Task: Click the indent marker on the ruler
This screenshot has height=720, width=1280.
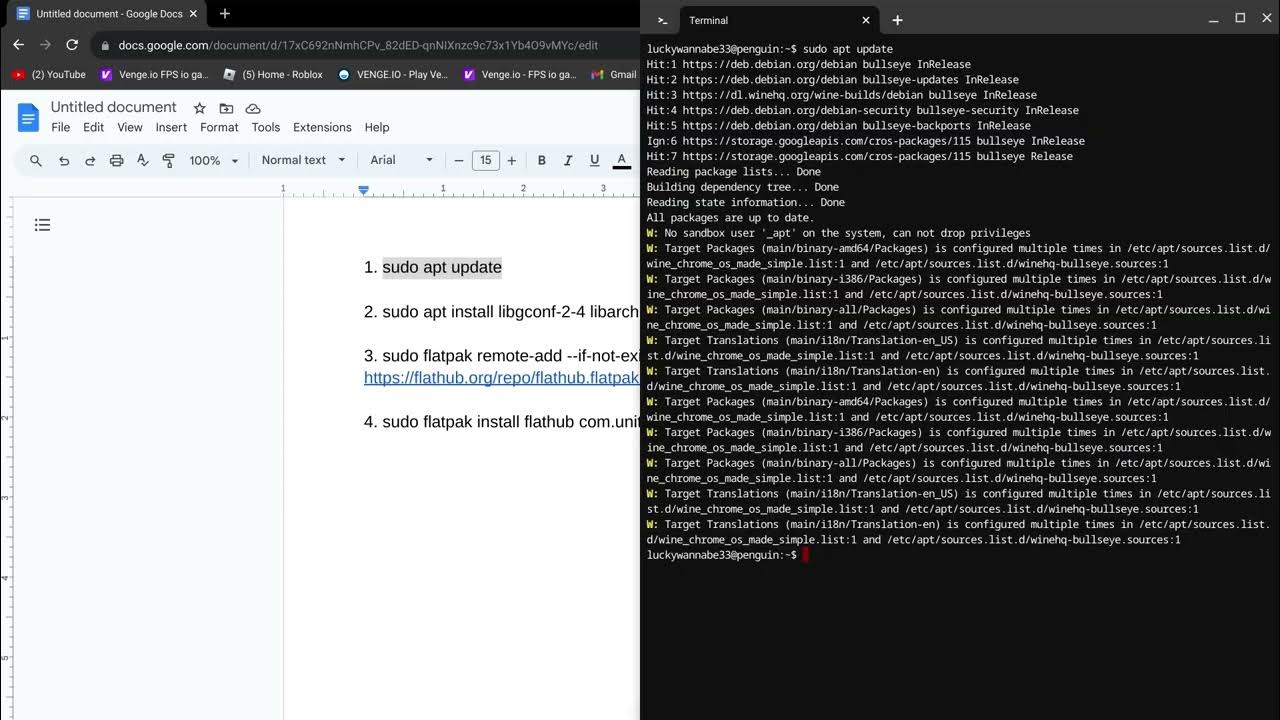Action: tap(363, 189)
